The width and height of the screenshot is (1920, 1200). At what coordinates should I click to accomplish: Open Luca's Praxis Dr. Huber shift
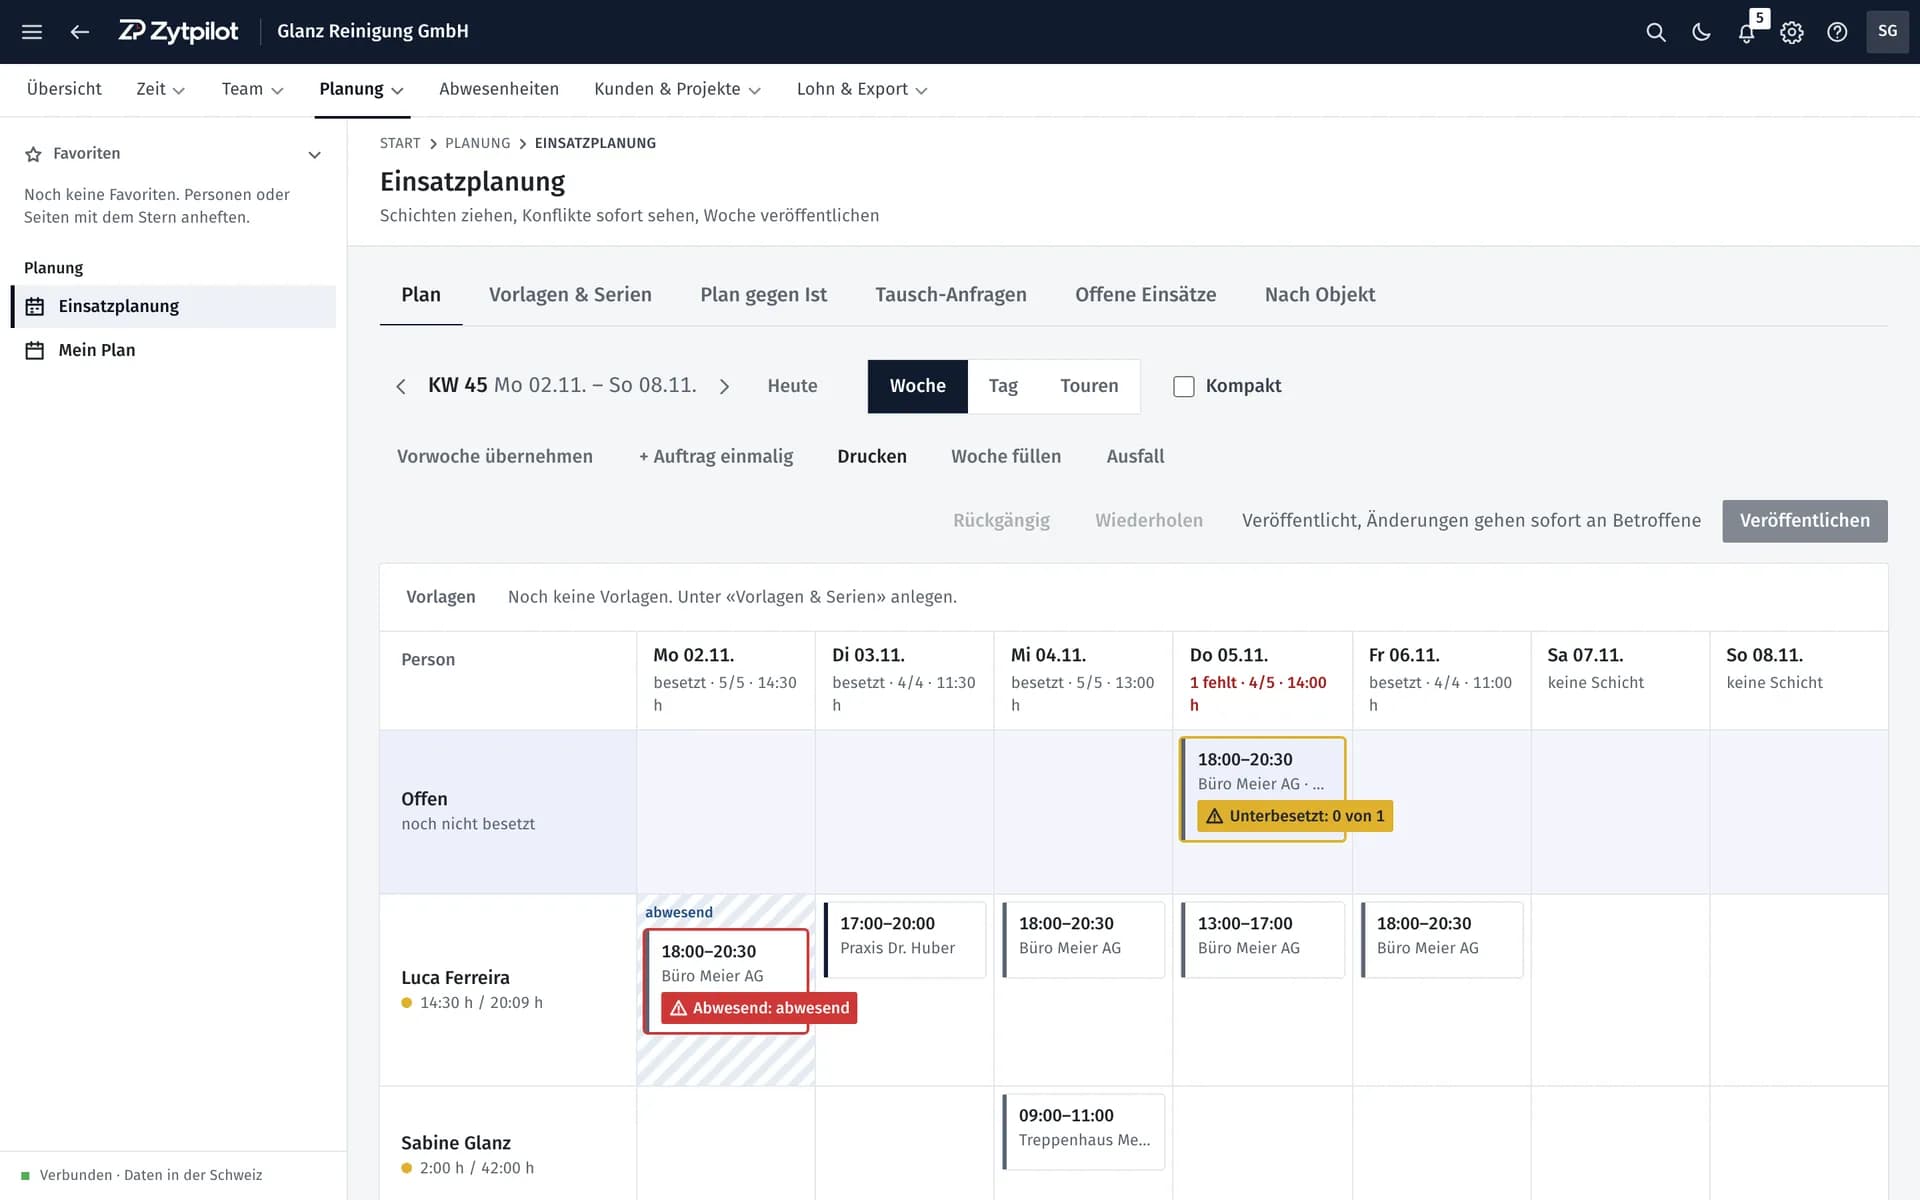click(x=905, y=940)
